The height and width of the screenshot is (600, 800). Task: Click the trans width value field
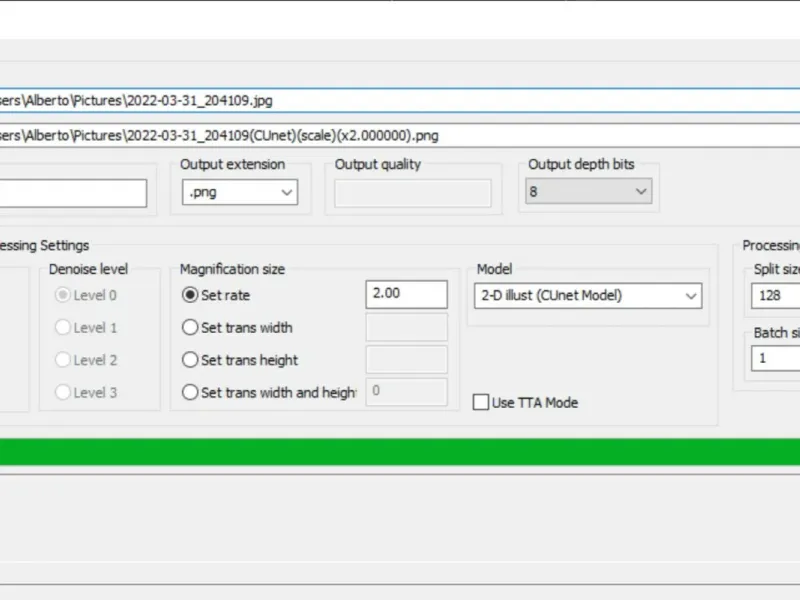coord(407,327)
